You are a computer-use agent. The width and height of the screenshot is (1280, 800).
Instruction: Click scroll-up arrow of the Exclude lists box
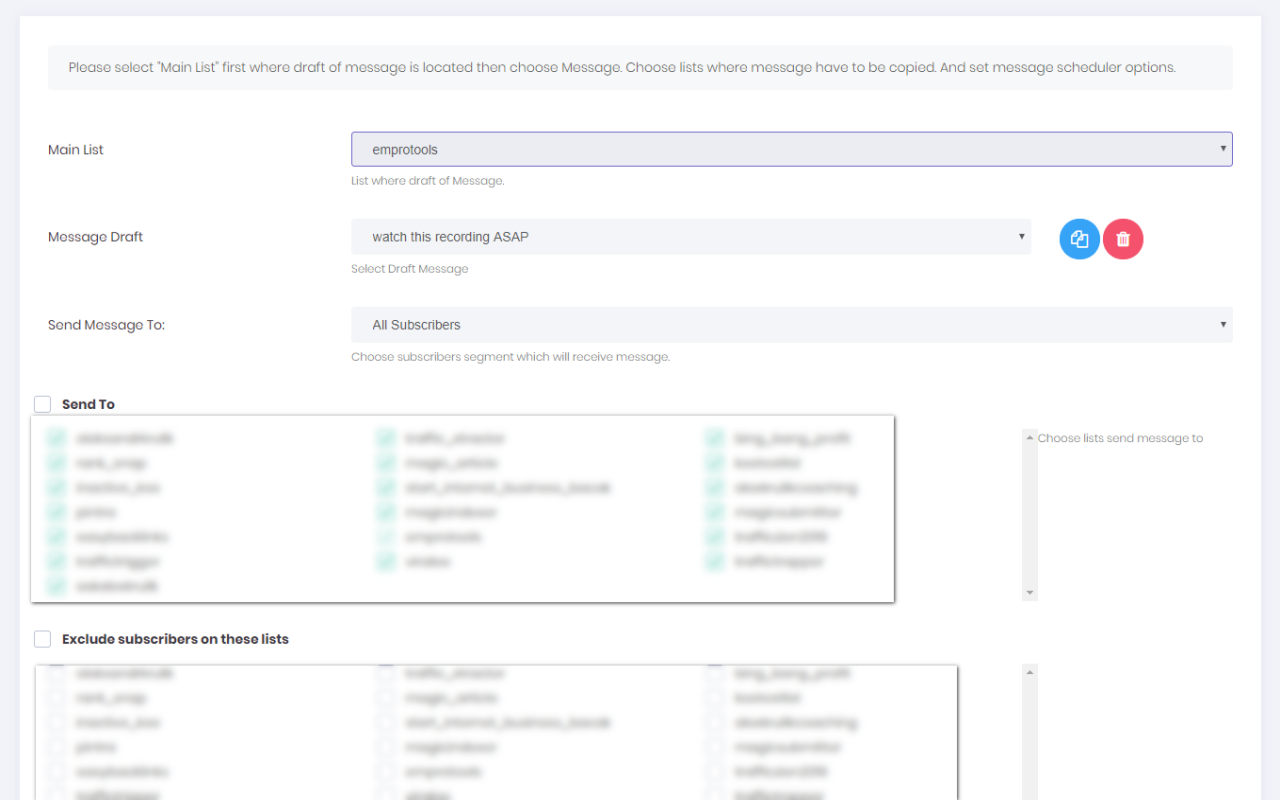(x=1030, y=673)
